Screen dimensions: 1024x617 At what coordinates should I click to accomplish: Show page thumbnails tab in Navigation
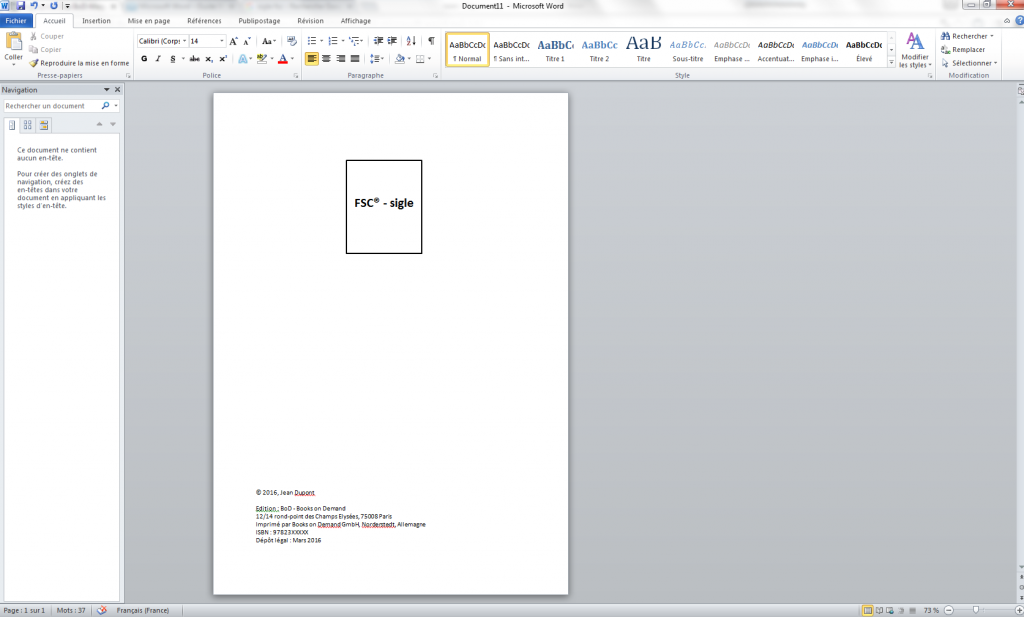click(x=27, y=125)
